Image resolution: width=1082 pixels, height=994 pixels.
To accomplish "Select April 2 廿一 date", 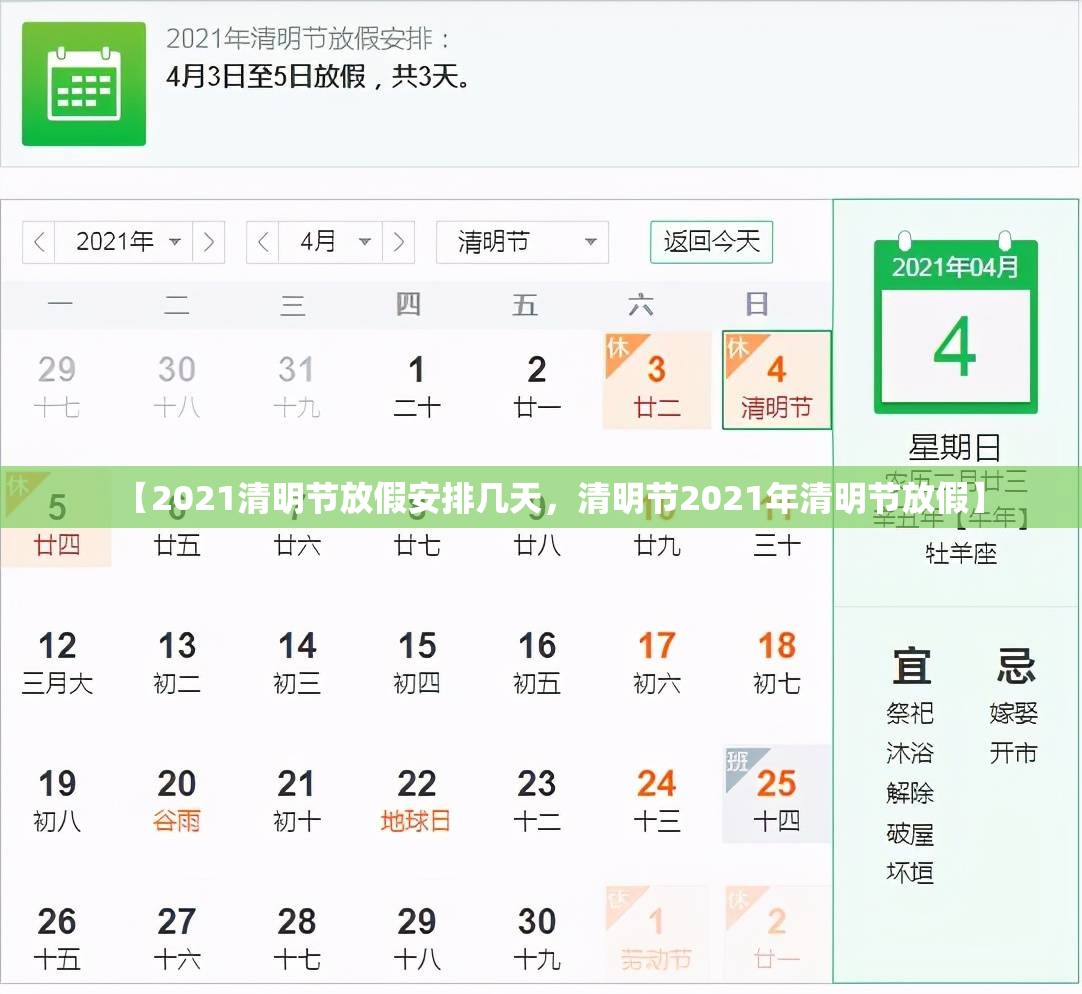I will (537, 387).
